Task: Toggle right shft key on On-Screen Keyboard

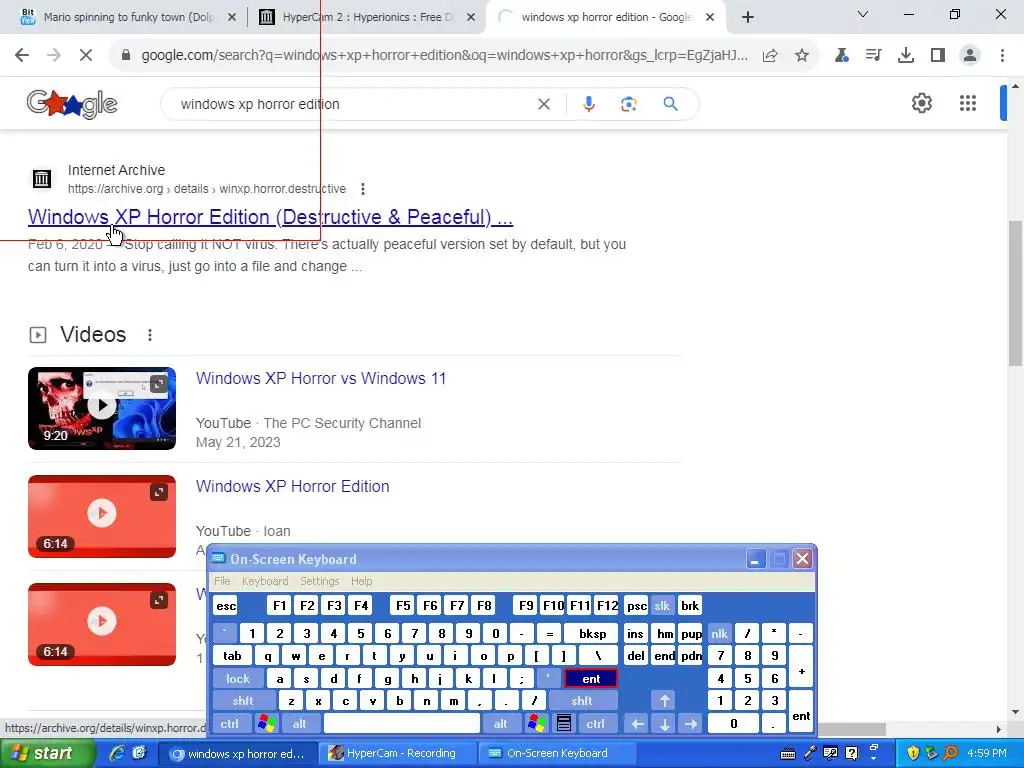Action: pyautogui.click(x=583, y=701)
